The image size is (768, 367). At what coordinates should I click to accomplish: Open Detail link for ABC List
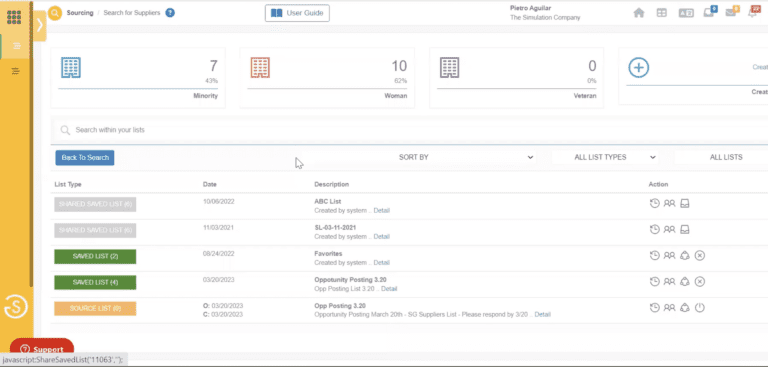tap(382, 211)
